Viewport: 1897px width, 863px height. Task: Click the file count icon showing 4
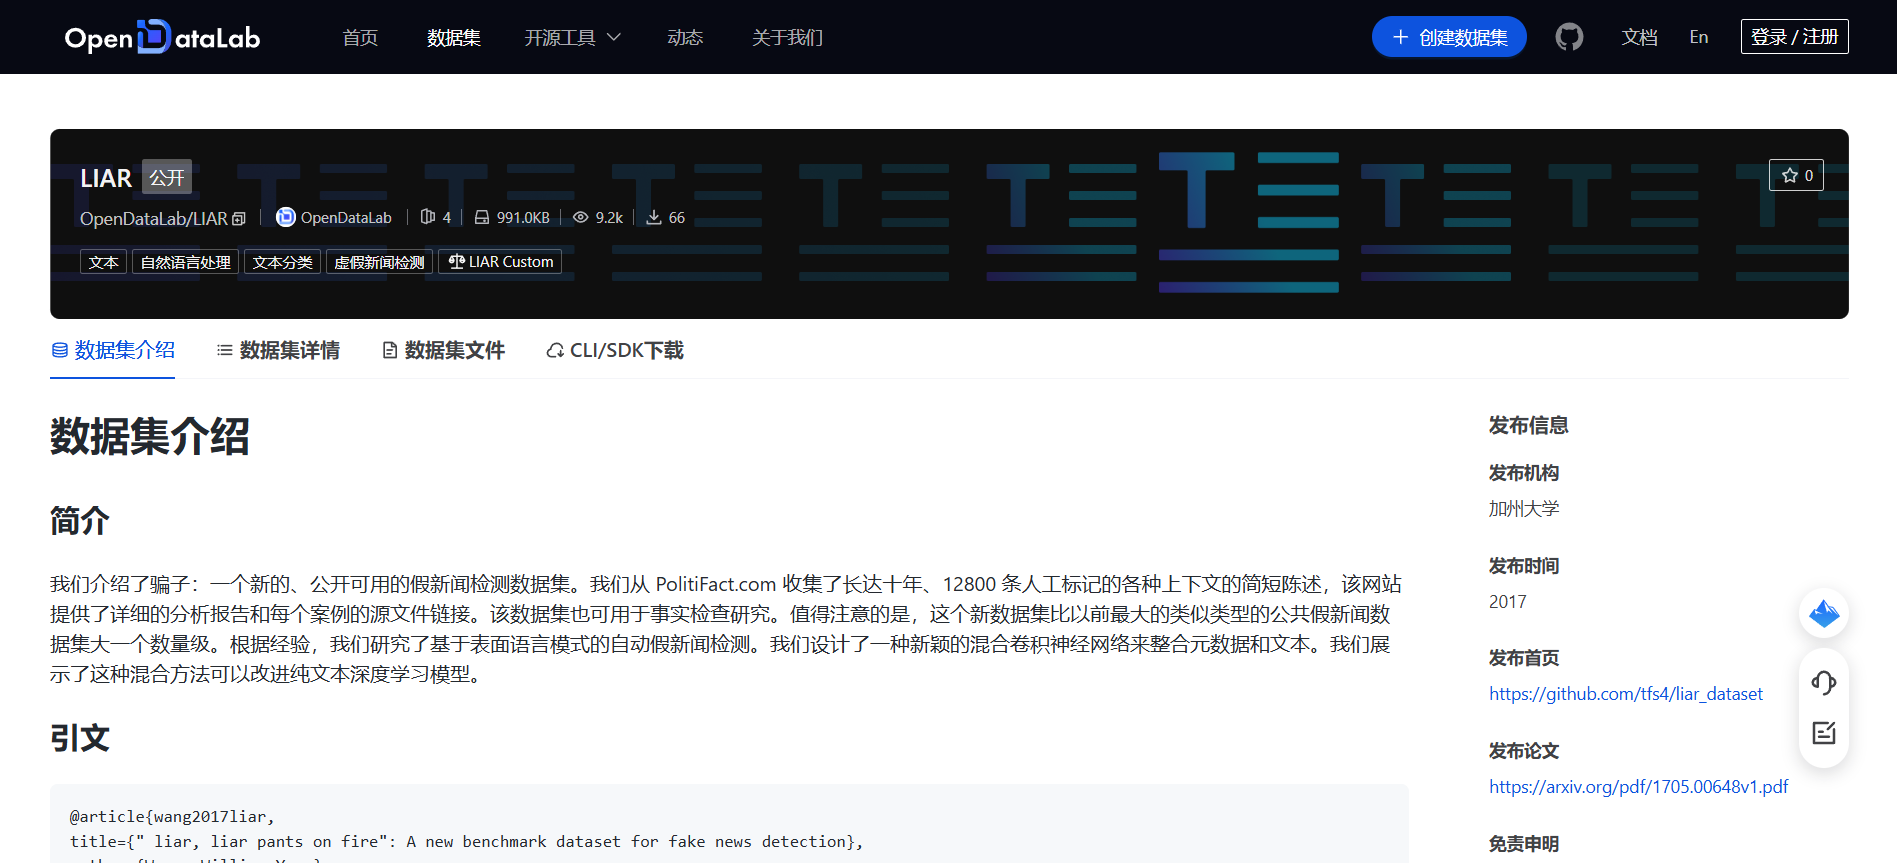pyautogui.click(x=428, y=217)
